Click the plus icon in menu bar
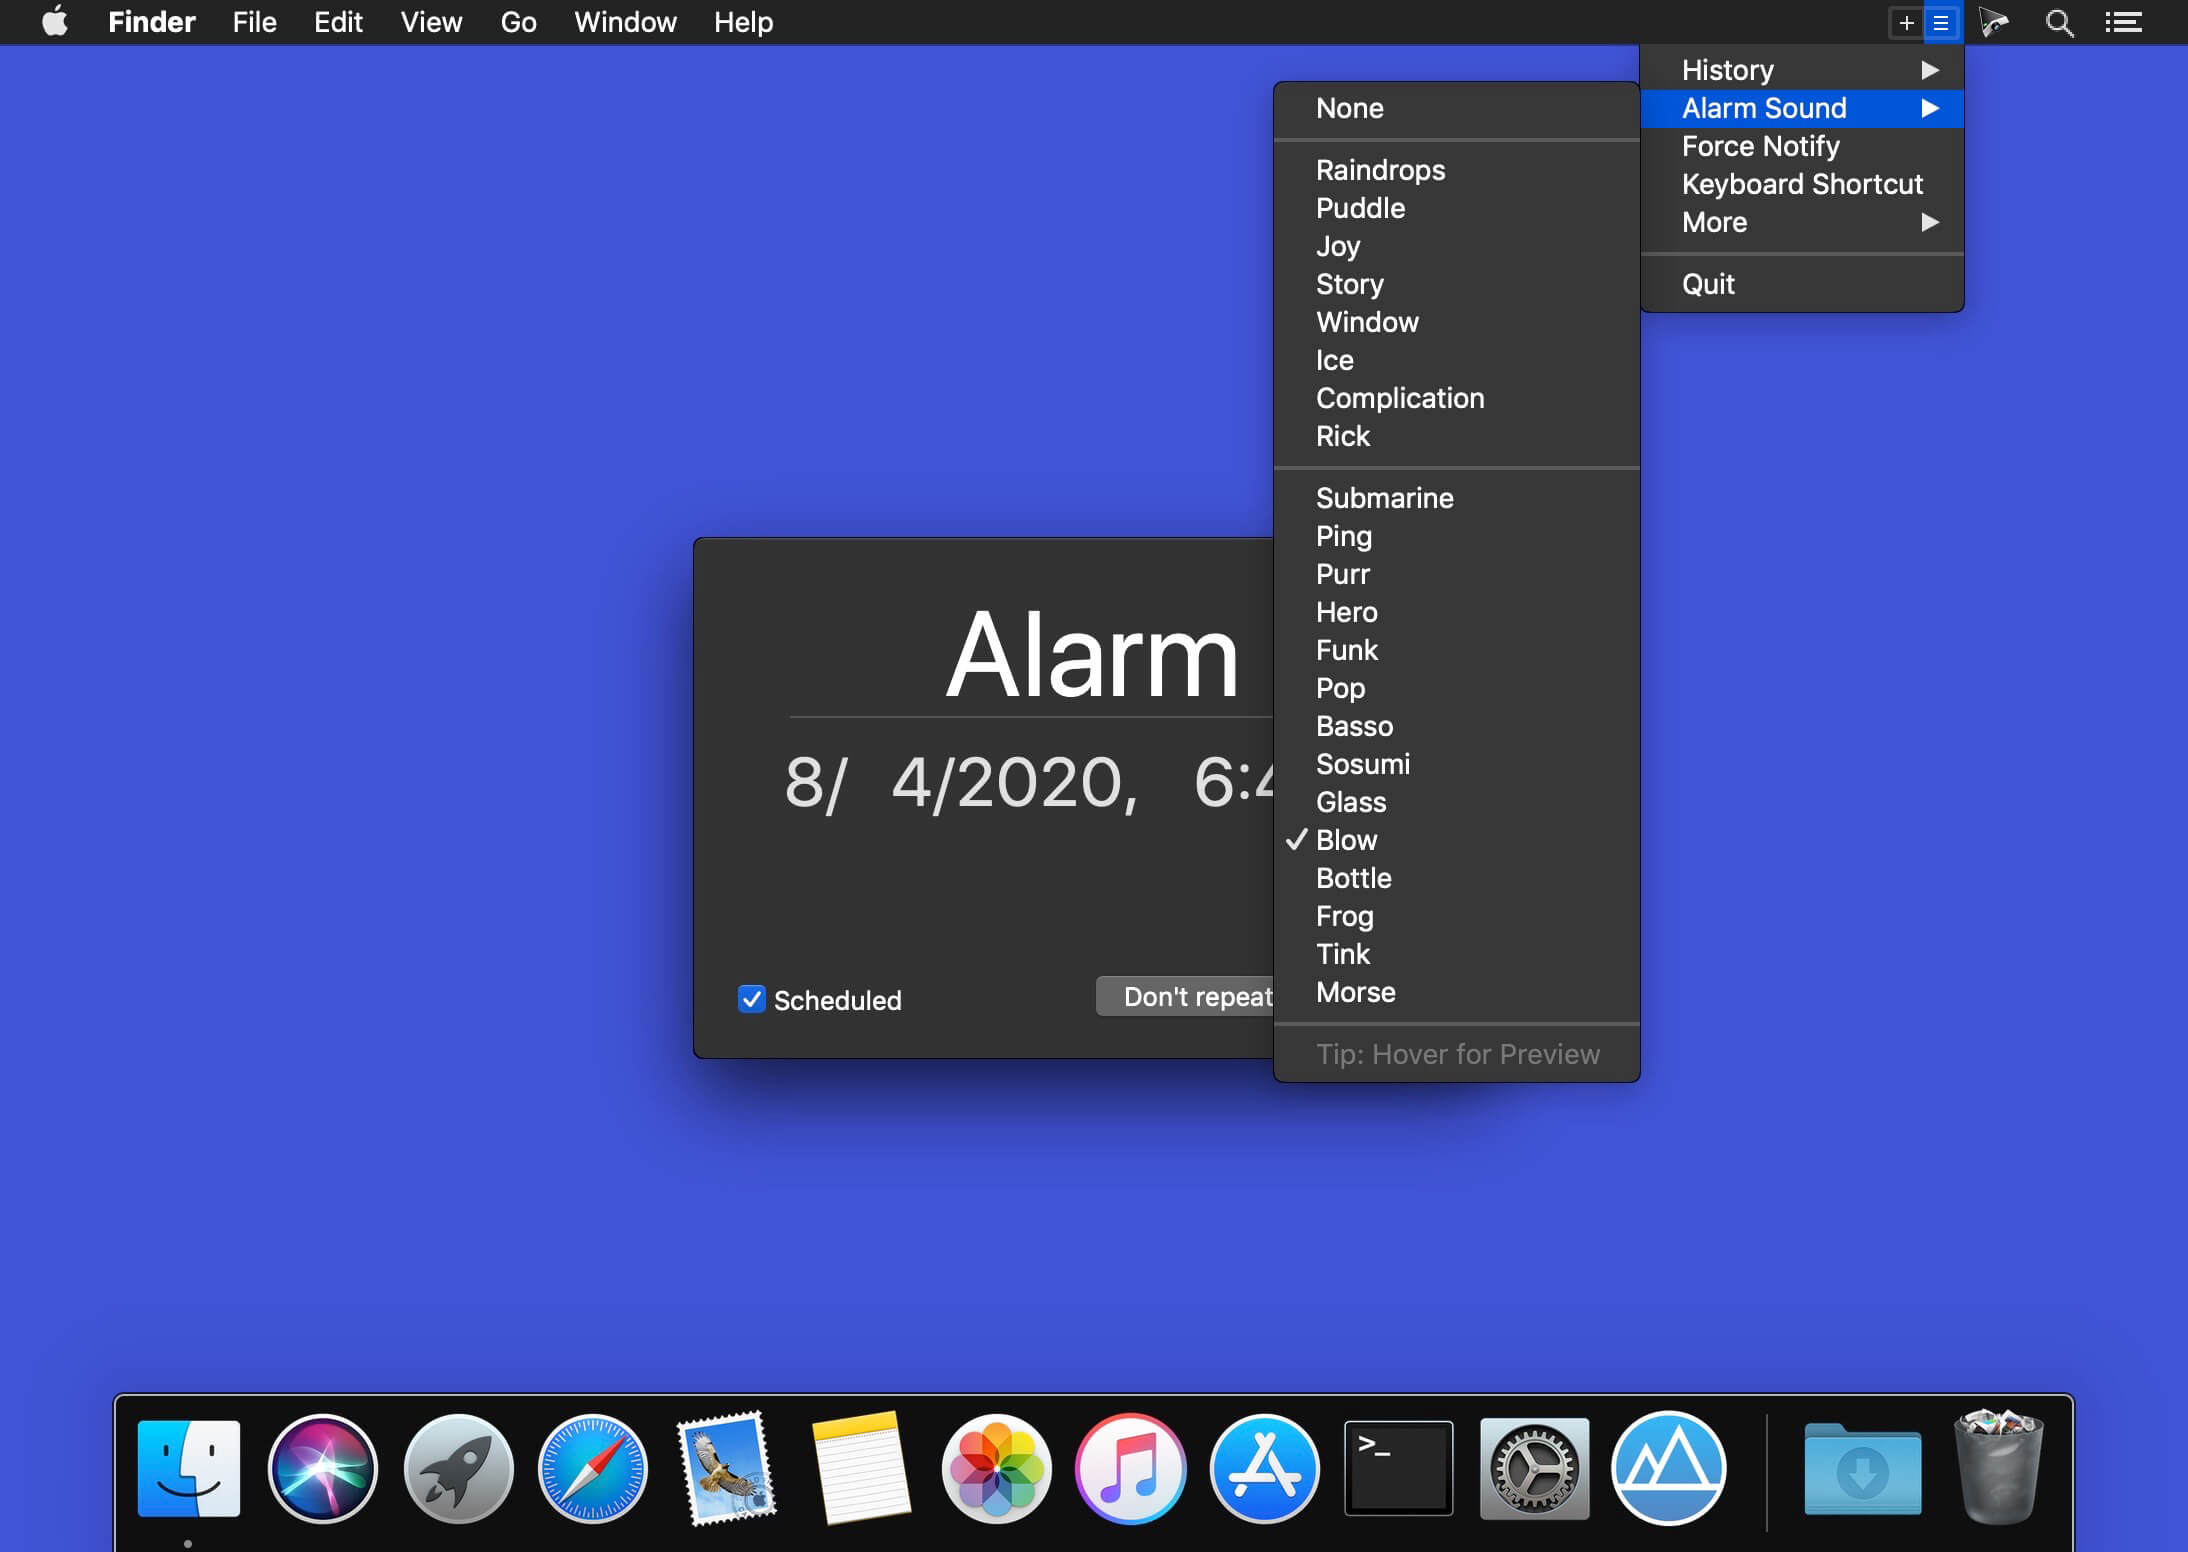Image resolution: width=2188 pixels, height=1552 pixels. click(x=1906, y=23)
